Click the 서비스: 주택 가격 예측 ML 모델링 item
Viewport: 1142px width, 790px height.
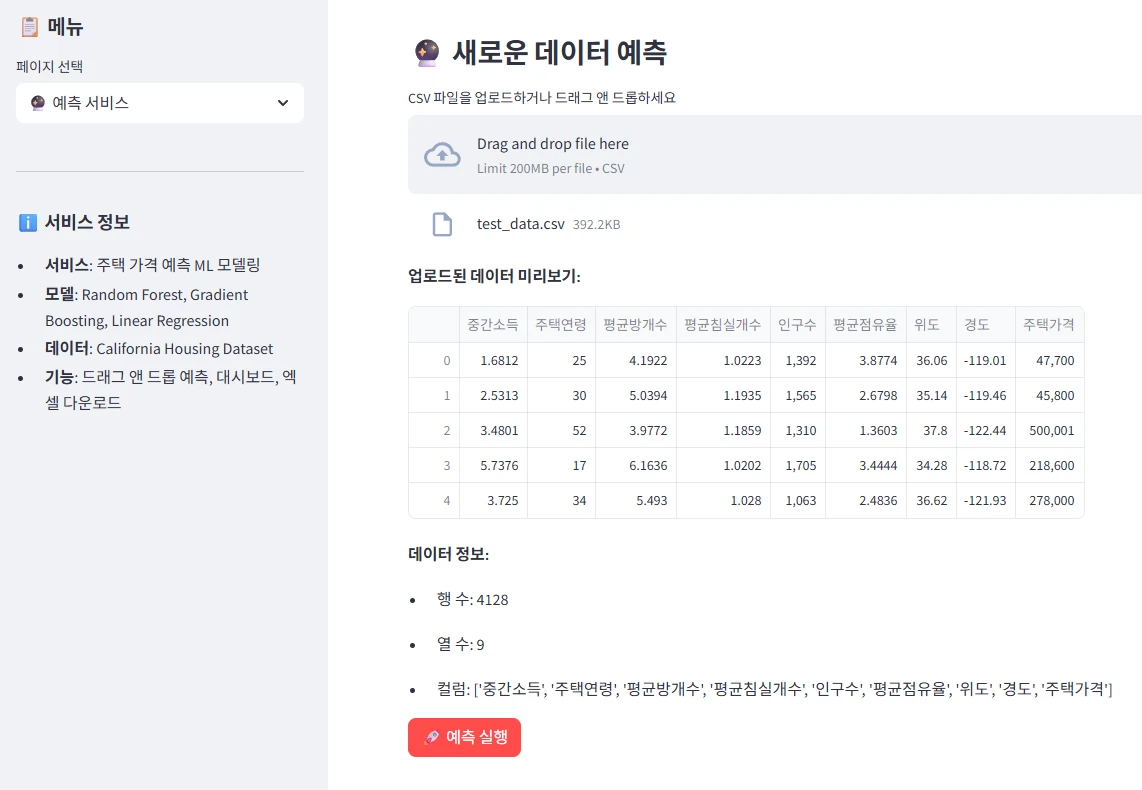[152, 264]
